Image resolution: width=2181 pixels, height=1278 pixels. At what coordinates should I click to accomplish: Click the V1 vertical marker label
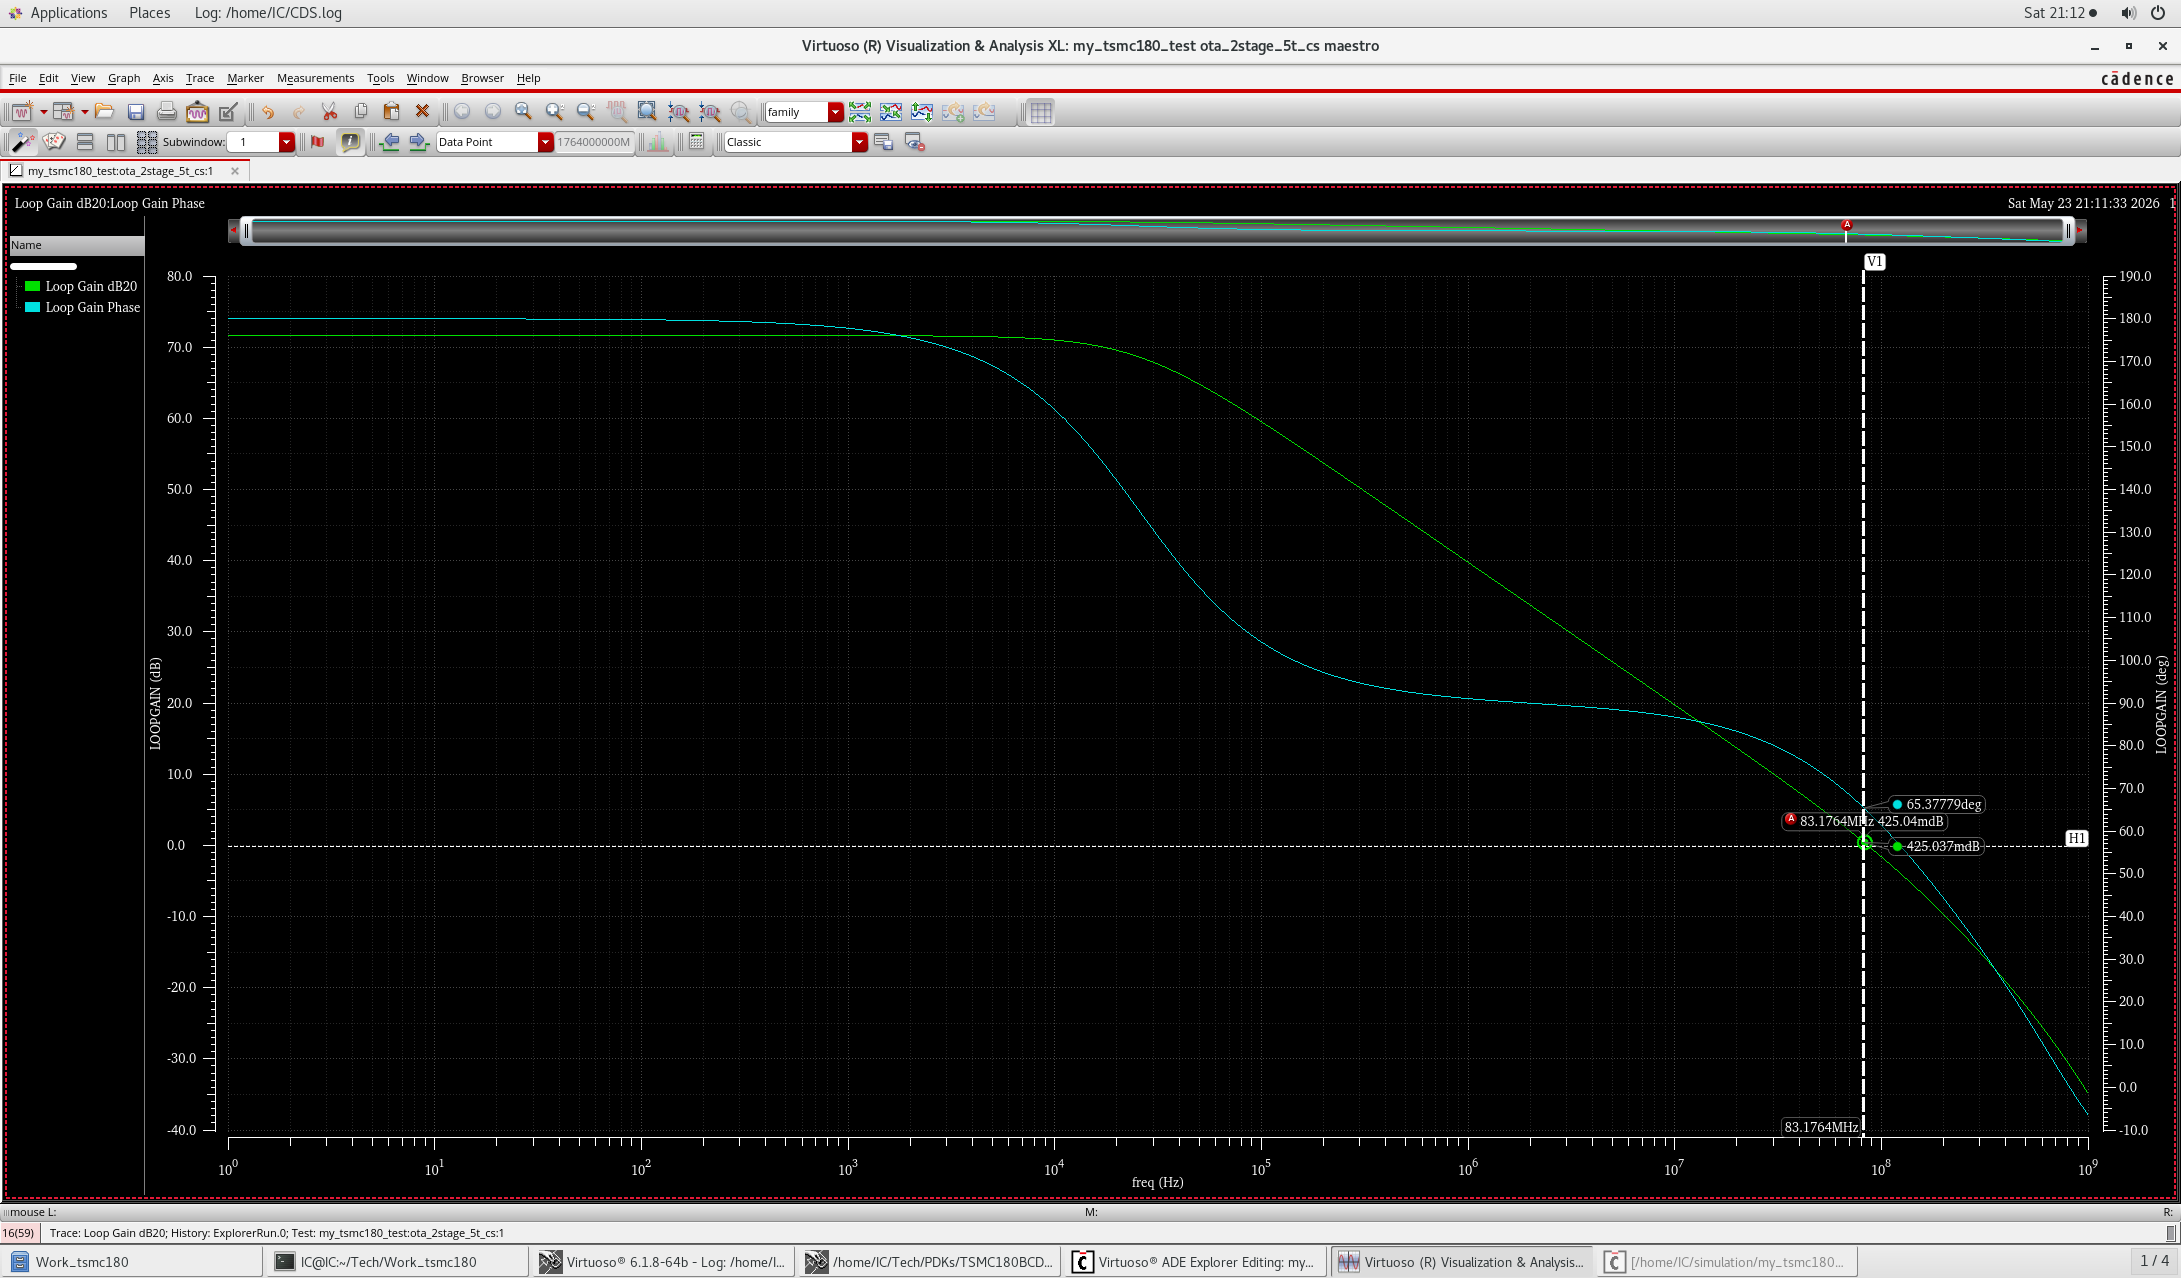pyautogui.click(x=1874, y=262)
